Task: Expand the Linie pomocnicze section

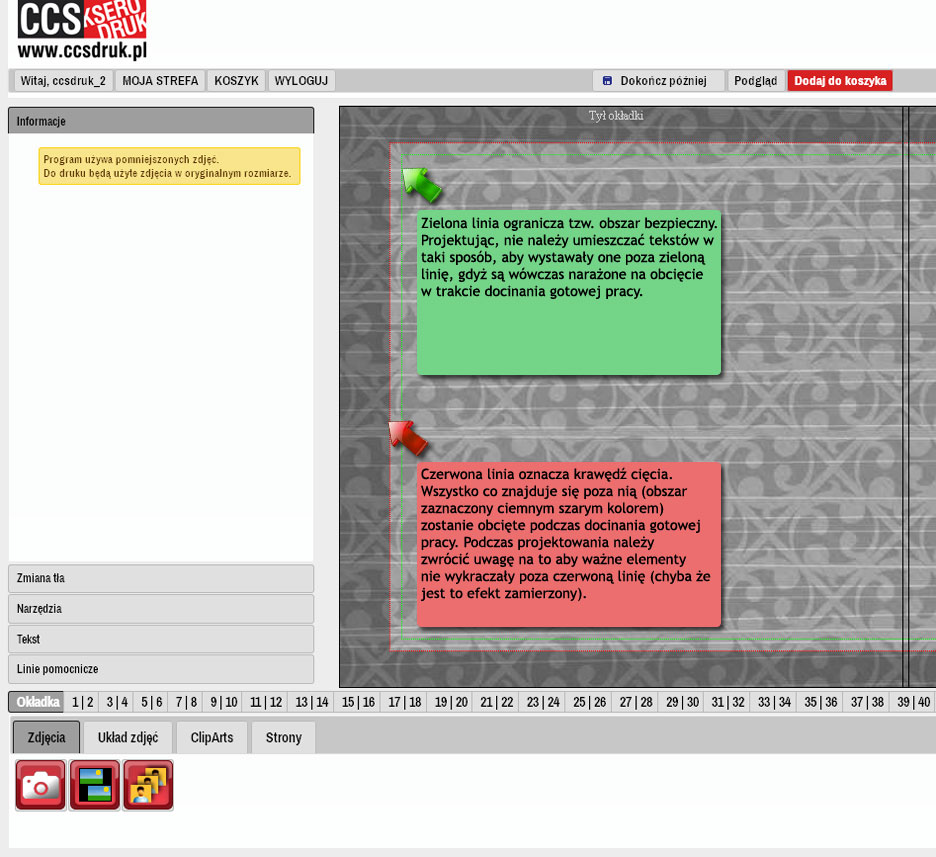Action: (161, 669)
